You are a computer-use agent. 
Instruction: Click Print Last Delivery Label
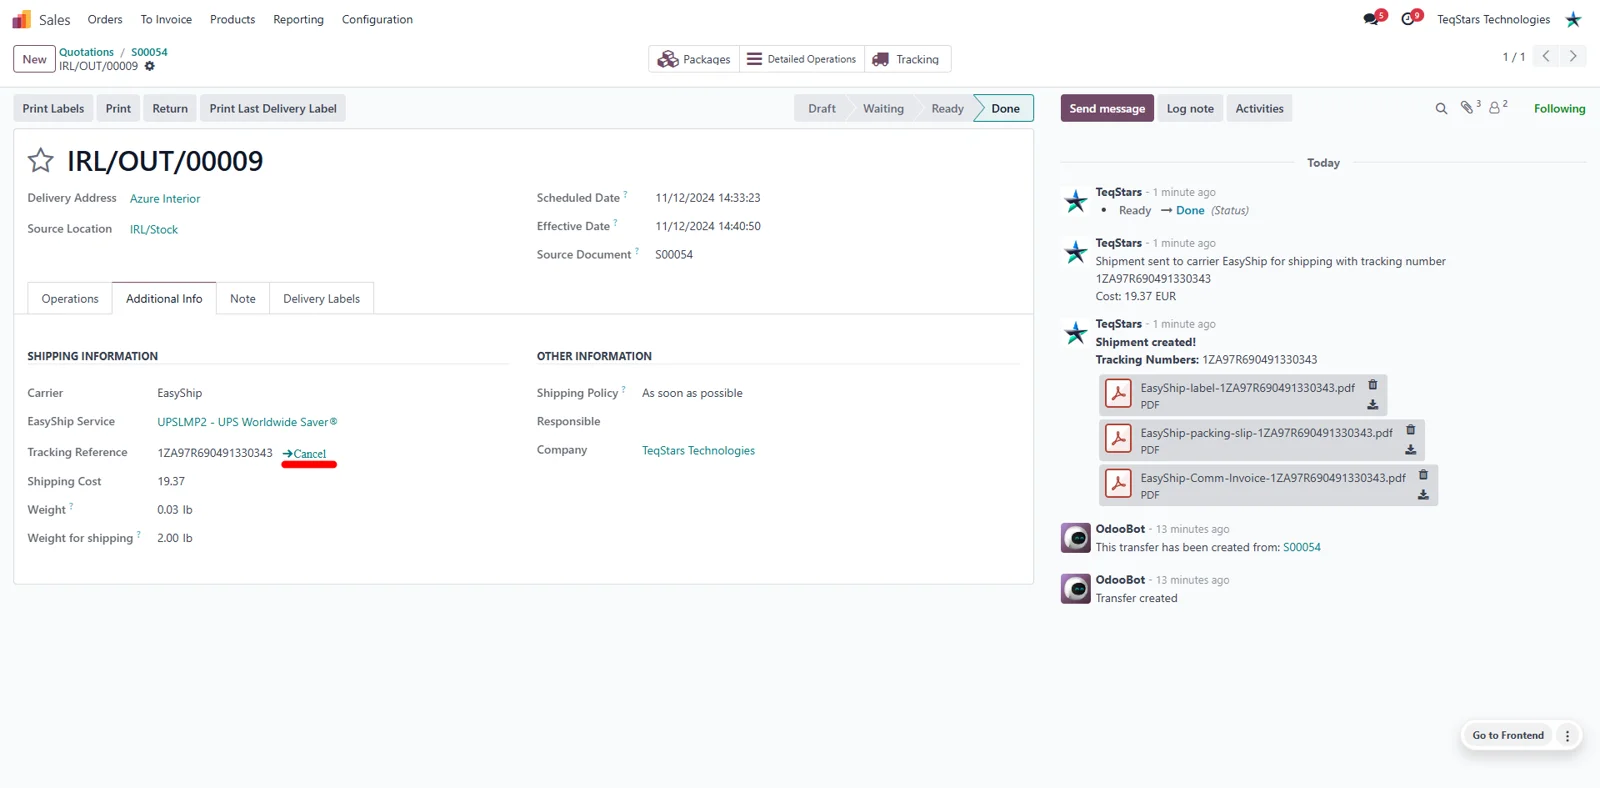coord(273,108)
